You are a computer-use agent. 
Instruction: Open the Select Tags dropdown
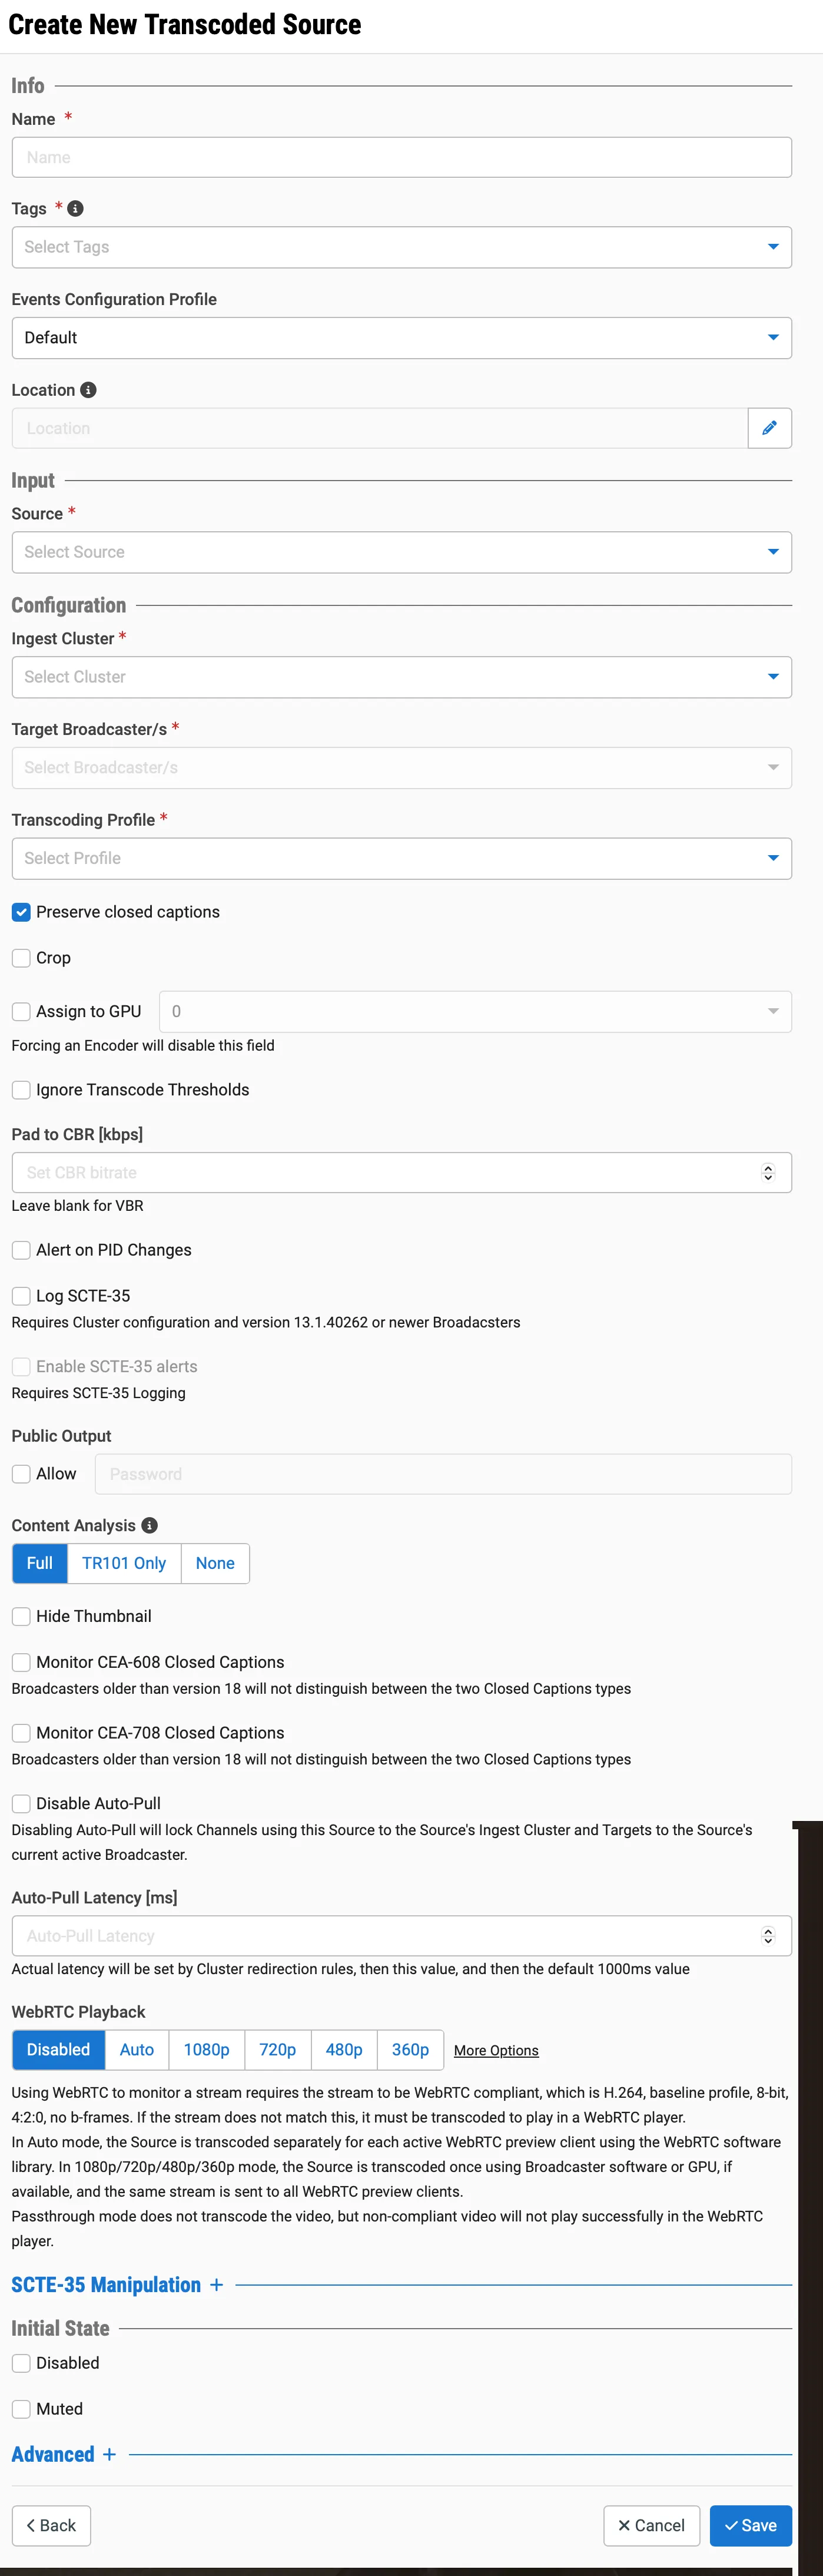(402, 247)
